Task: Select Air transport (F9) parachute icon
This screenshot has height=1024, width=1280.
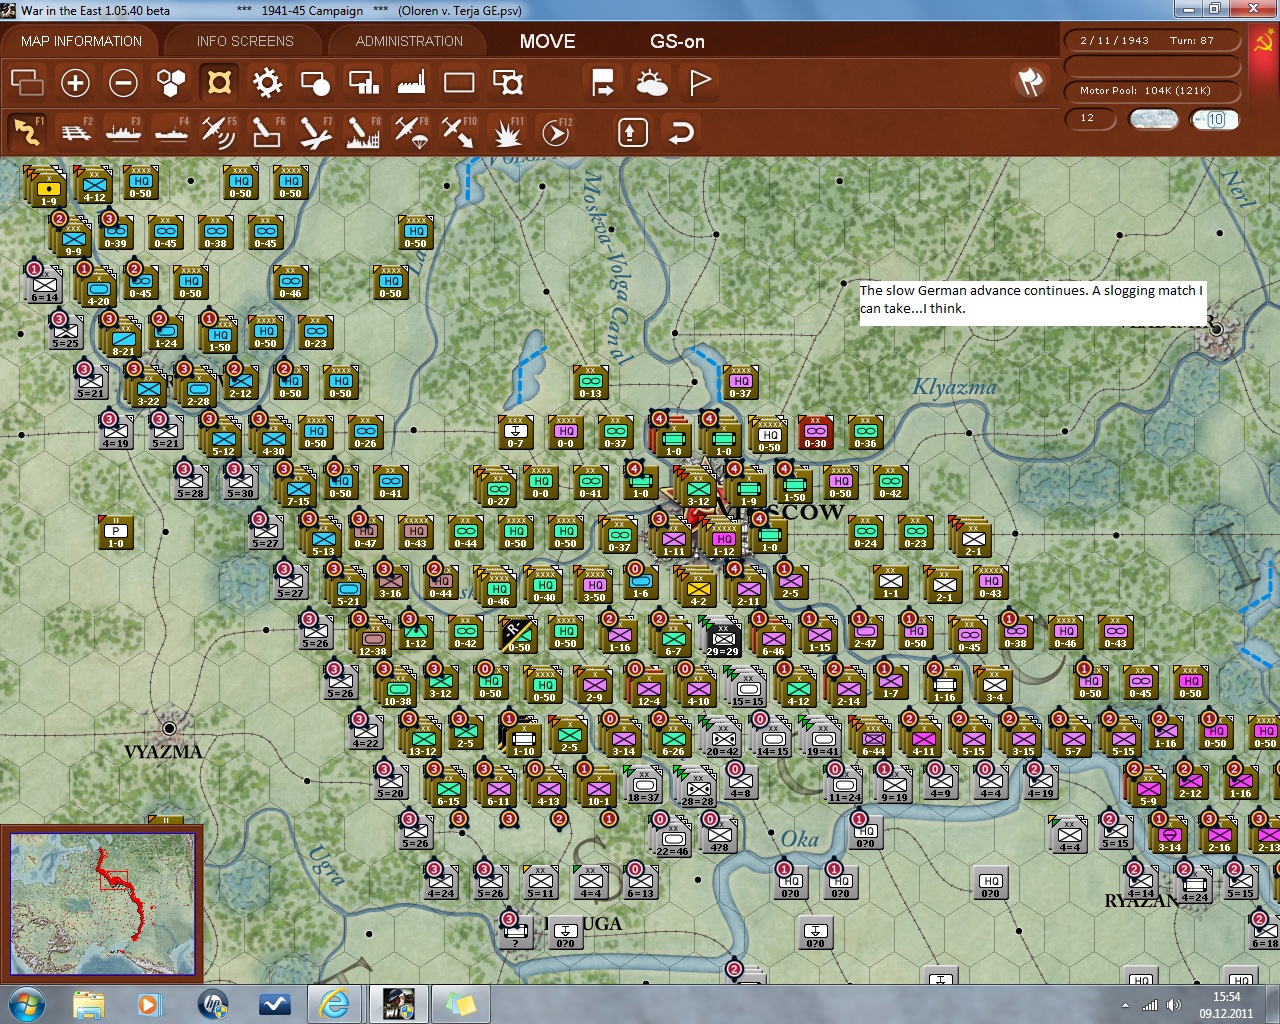Action: (x=410, y=132)
